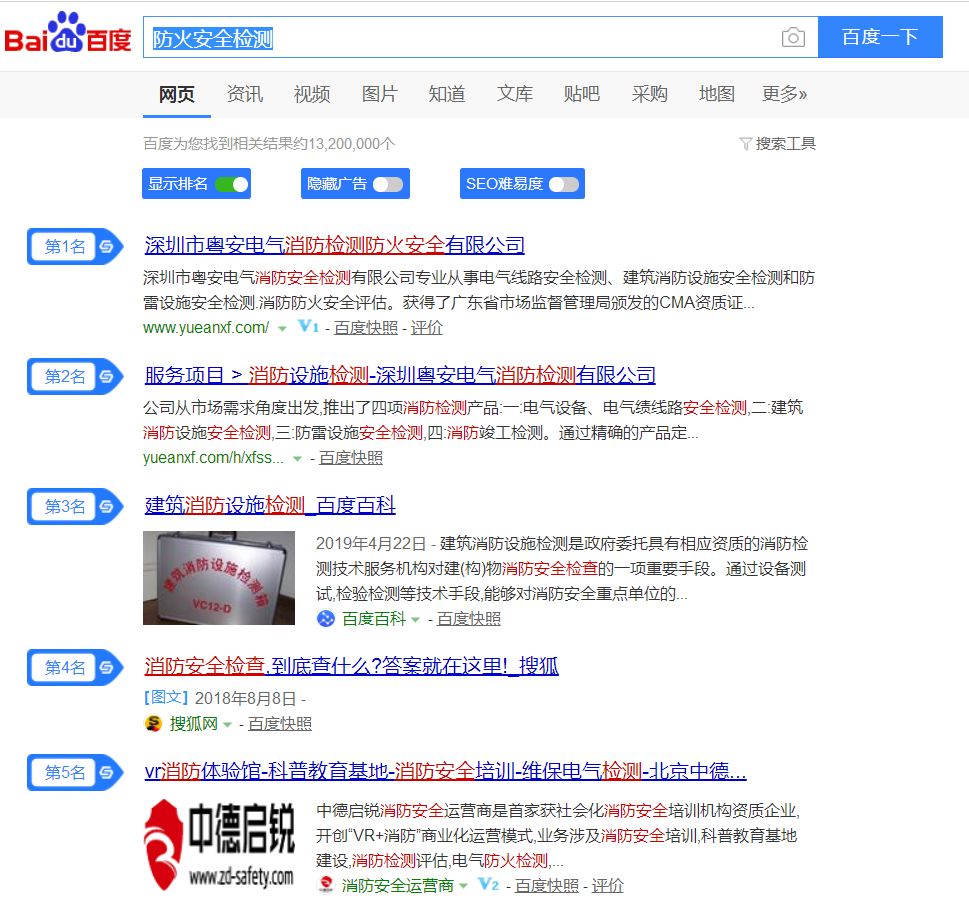
Task: Click the rank 1 badge icon
Action: click(107, 247)
